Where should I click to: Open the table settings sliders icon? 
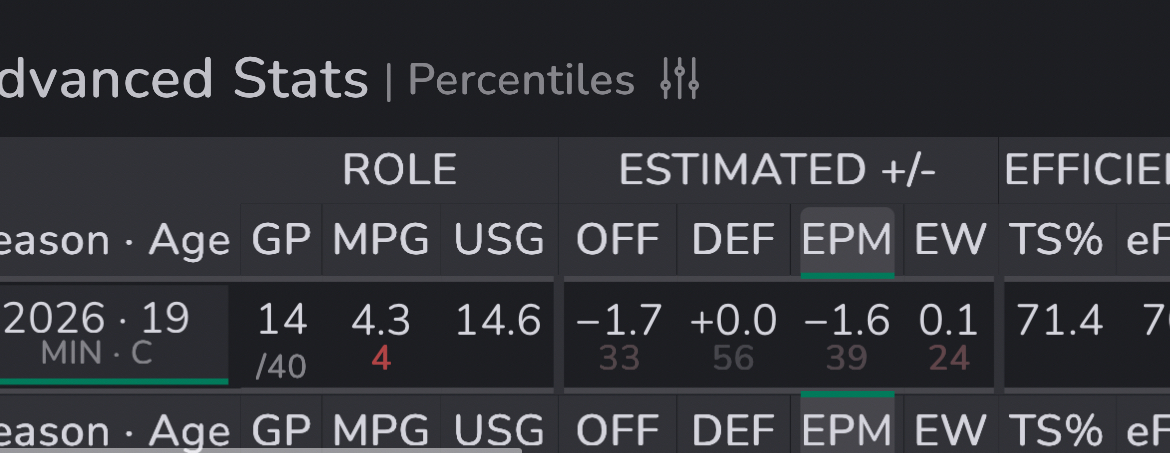(679, 79)
